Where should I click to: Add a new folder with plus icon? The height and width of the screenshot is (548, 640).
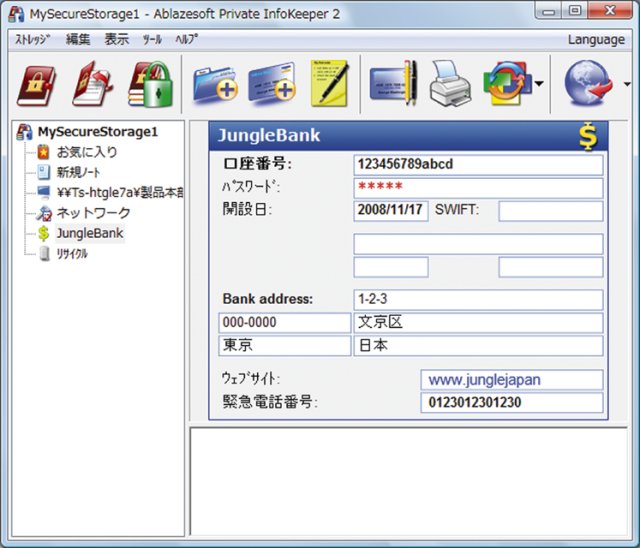click(x=216, y=84)
